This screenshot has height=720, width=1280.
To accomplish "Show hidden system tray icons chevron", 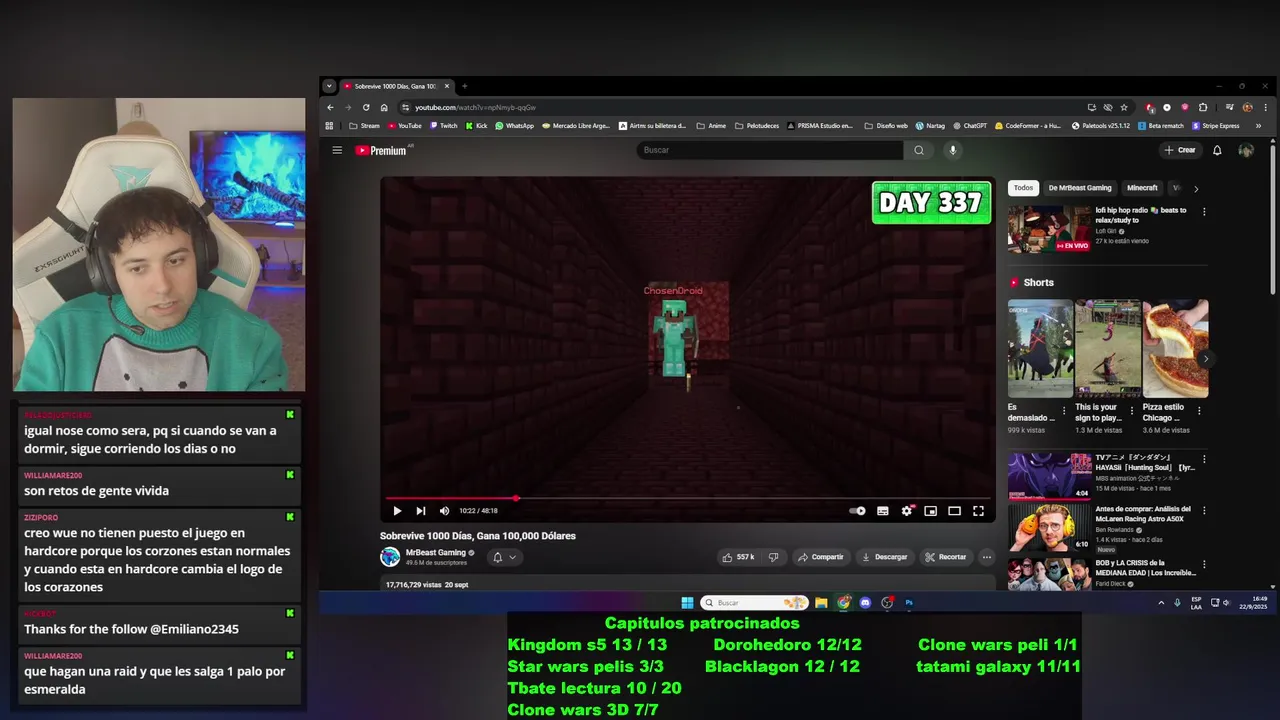I will click(x=1161, y=603).
